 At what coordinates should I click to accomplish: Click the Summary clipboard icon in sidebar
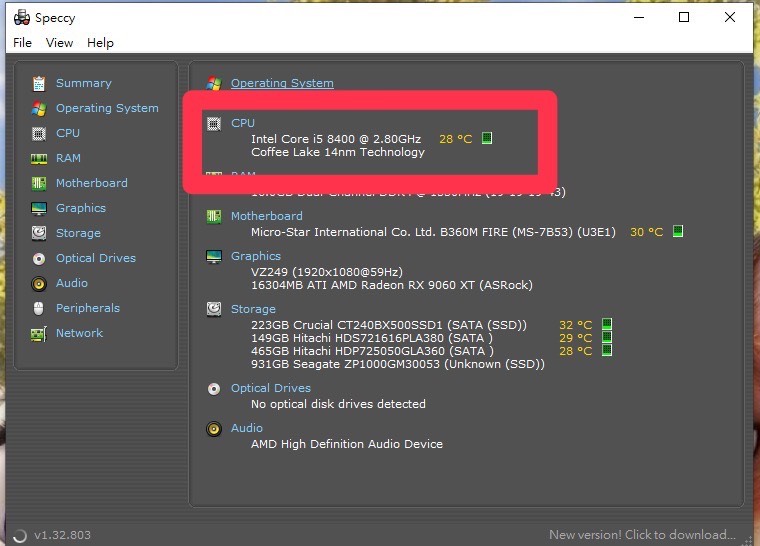coord(39,83)
